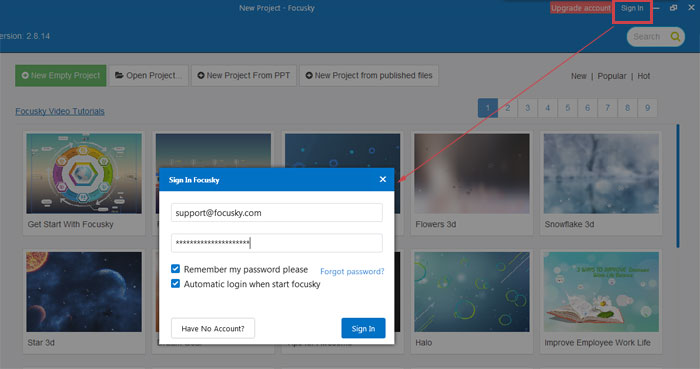Go to template page 6
The image size is (700, 369).
[588, 108]
